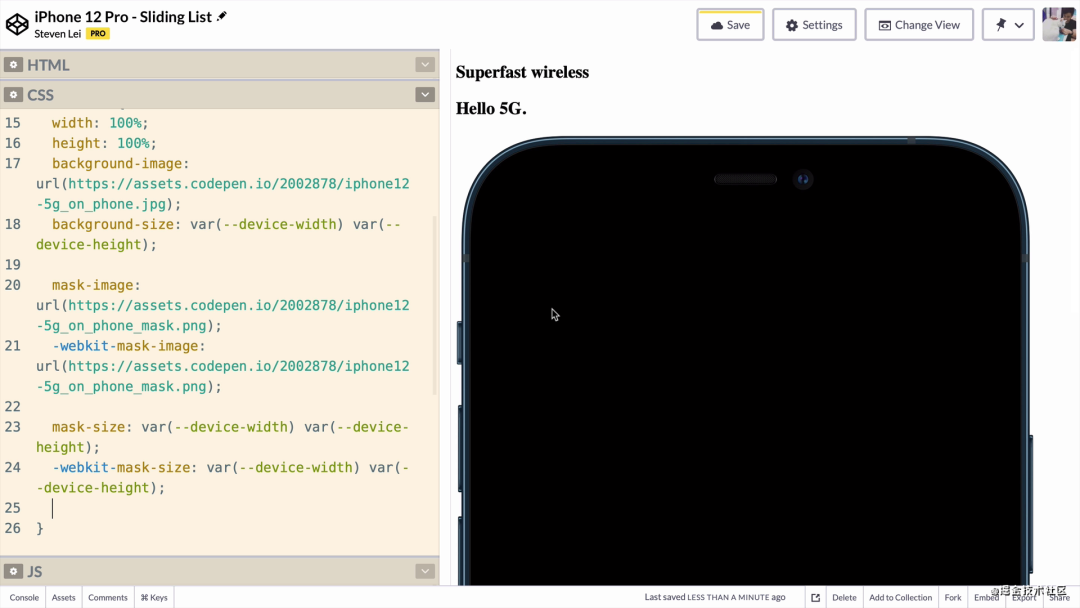Click the Fork button
Viewport: 1080px width, 608px height.
[953, 598]
